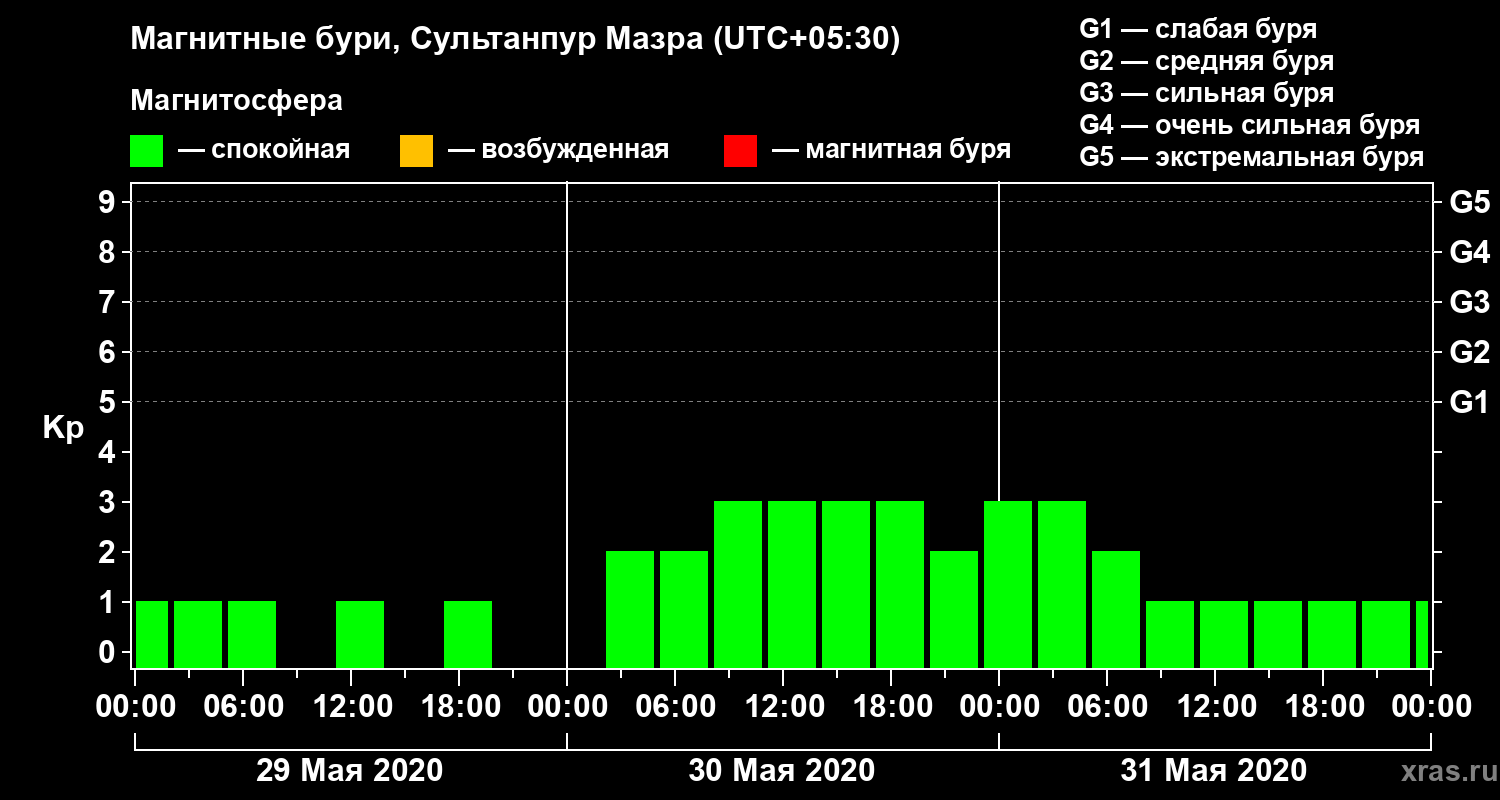Click the 'Kp' axis label
Viewport: 1500px width, 800px height.
[63, 428]
